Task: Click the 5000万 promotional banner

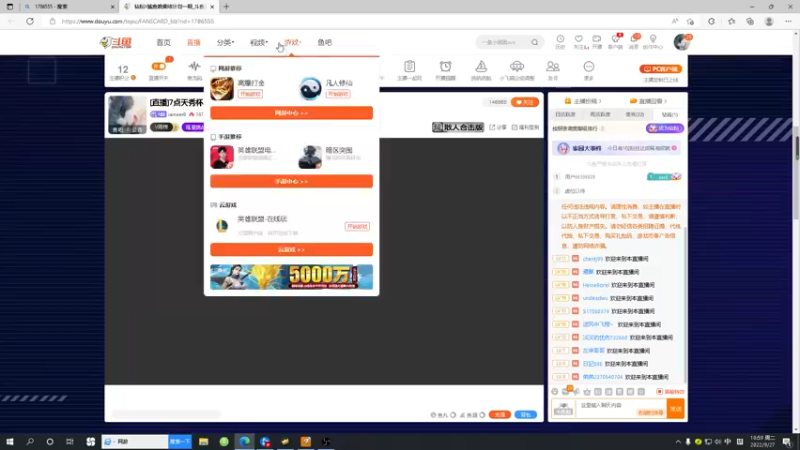Action: pos(291,277)
